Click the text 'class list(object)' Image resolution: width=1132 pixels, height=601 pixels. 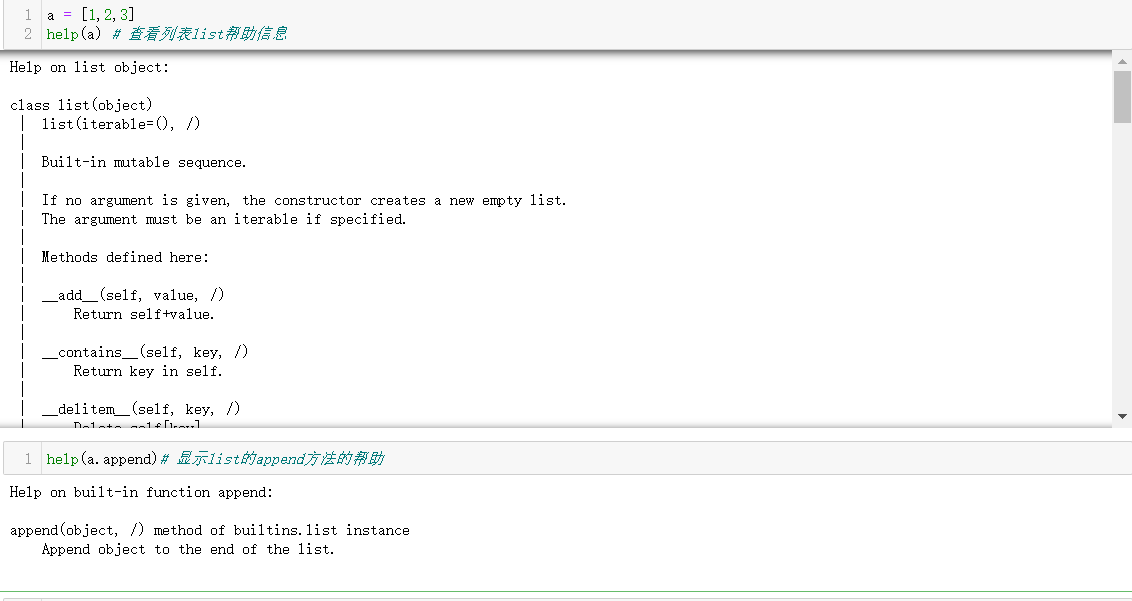82,105
